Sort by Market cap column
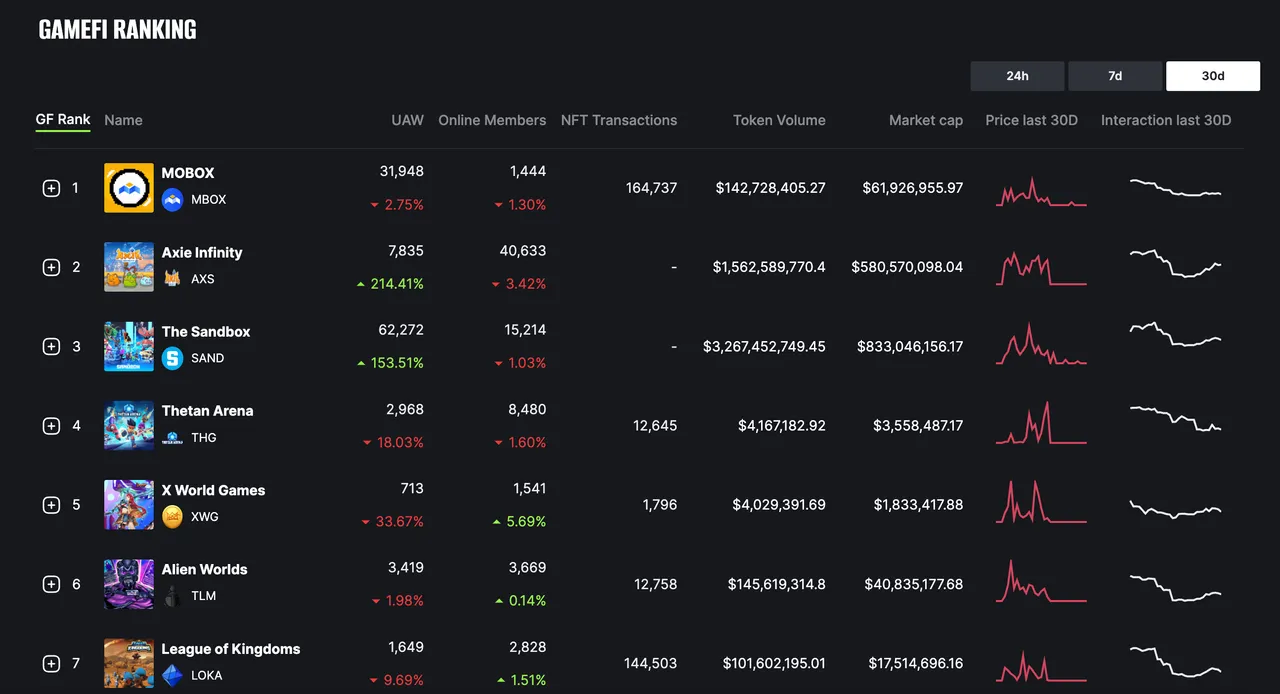1280x694 pixels. [x=926, y=120]
